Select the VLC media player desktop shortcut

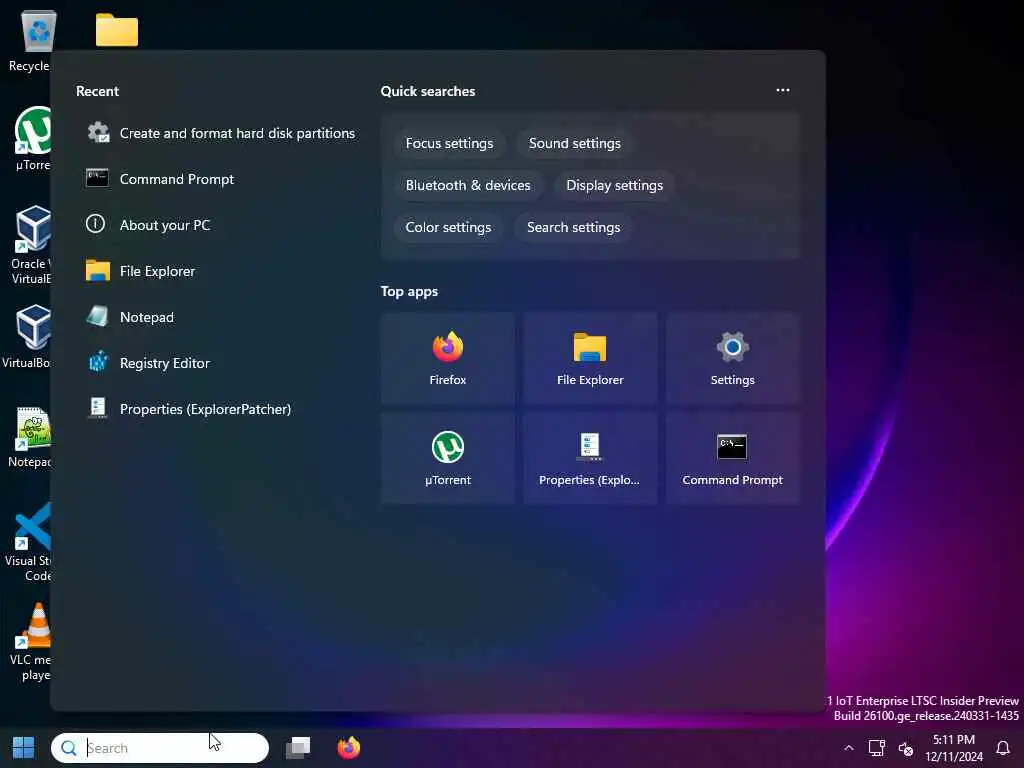tap(31, 641)
